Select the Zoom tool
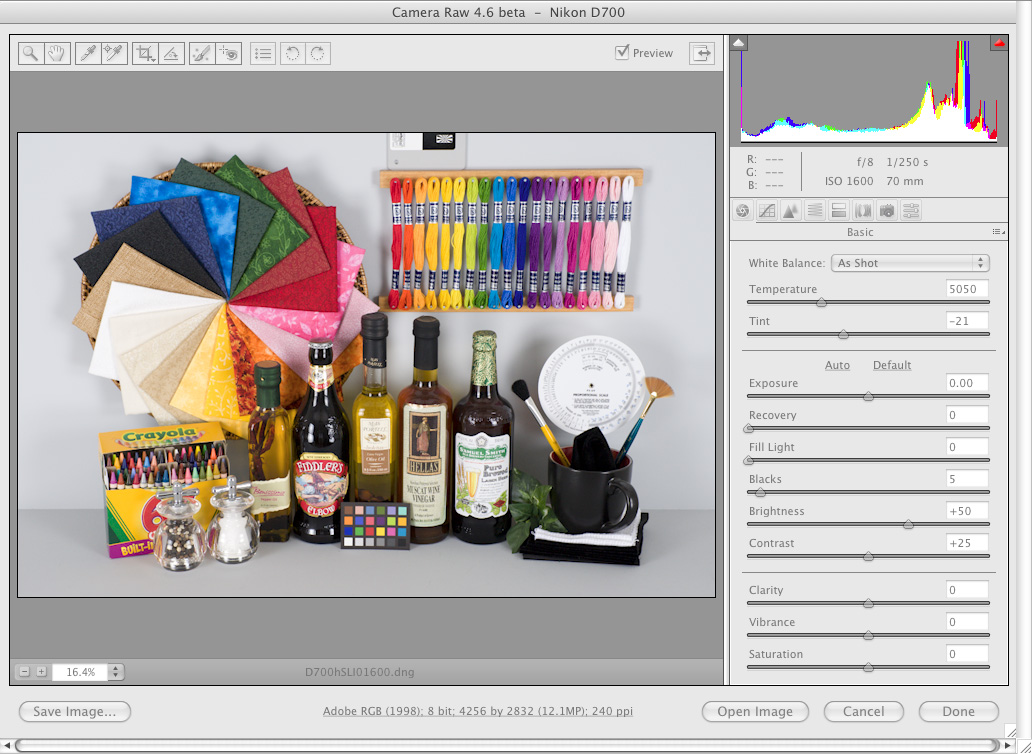 31,54
